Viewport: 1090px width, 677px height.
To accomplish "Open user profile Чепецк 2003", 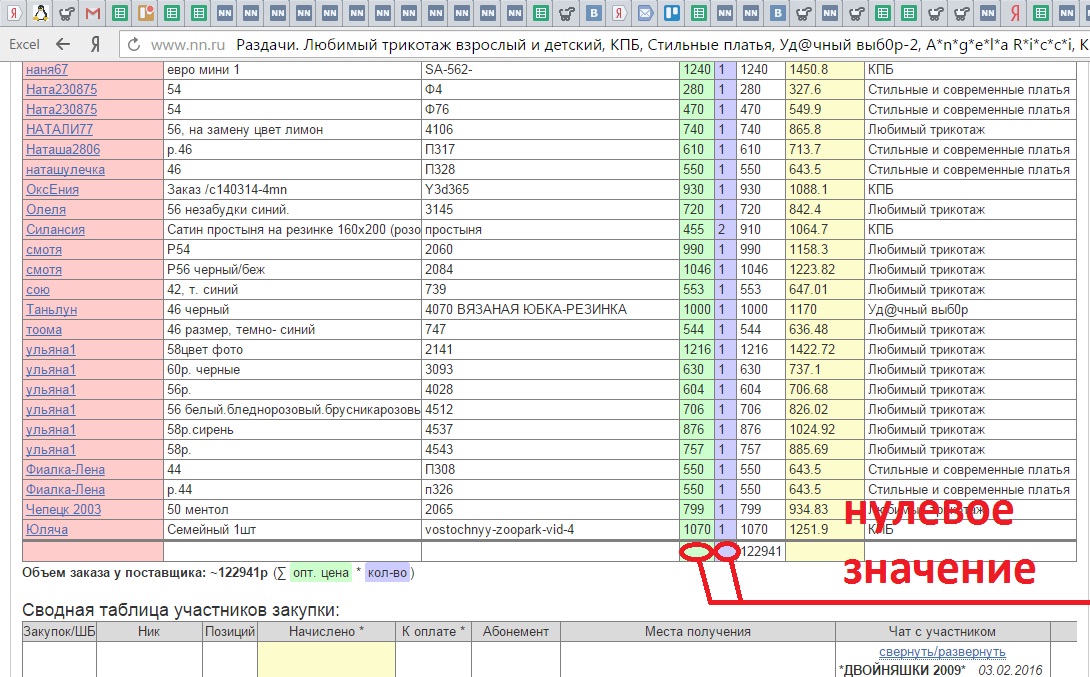I will pyautogui.click(x=63, y=510).
